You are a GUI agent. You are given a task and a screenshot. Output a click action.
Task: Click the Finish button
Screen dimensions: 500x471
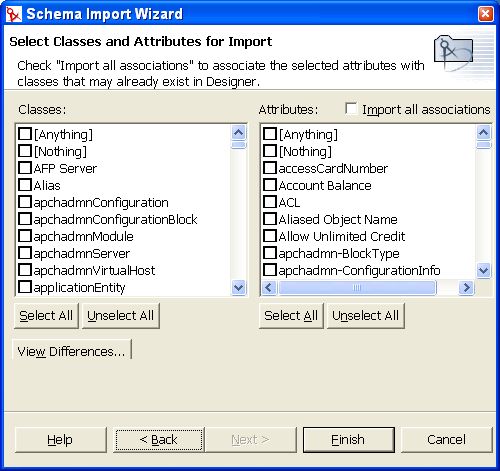pyautogui.click(x=349, y=440)
